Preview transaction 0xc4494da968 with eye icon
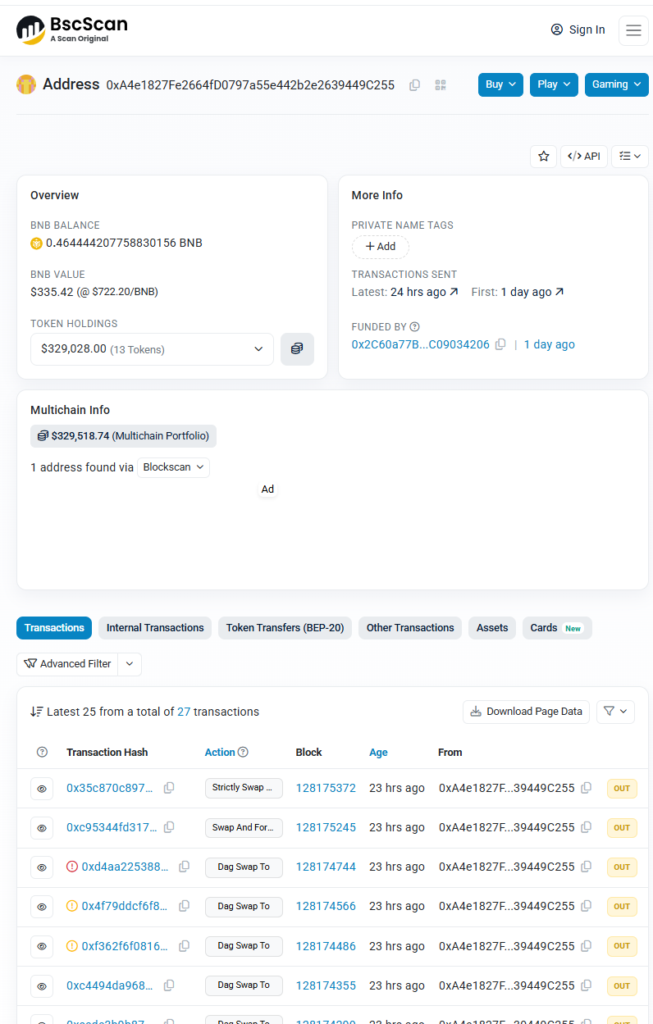This screenshot has height=1024, width=653. point(42,986)
